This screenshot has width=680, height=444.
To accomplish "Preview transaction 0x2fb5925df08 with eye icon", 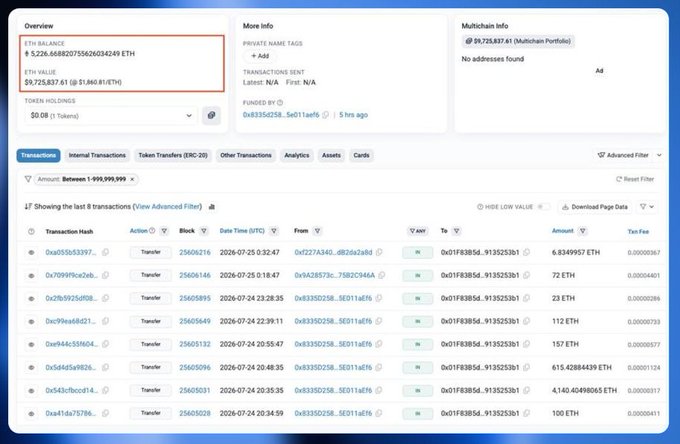I will coord(31,298).
